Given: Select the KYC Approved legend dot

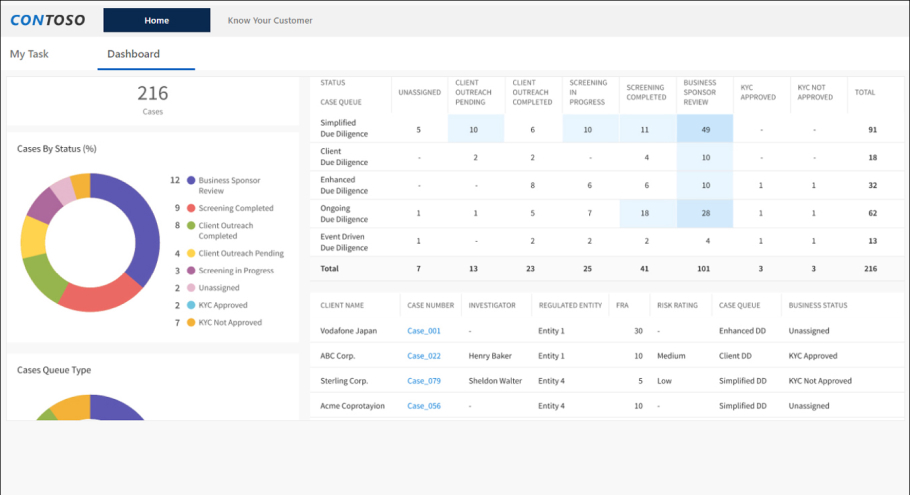Looking at the screenshot, I should point(190,305).
